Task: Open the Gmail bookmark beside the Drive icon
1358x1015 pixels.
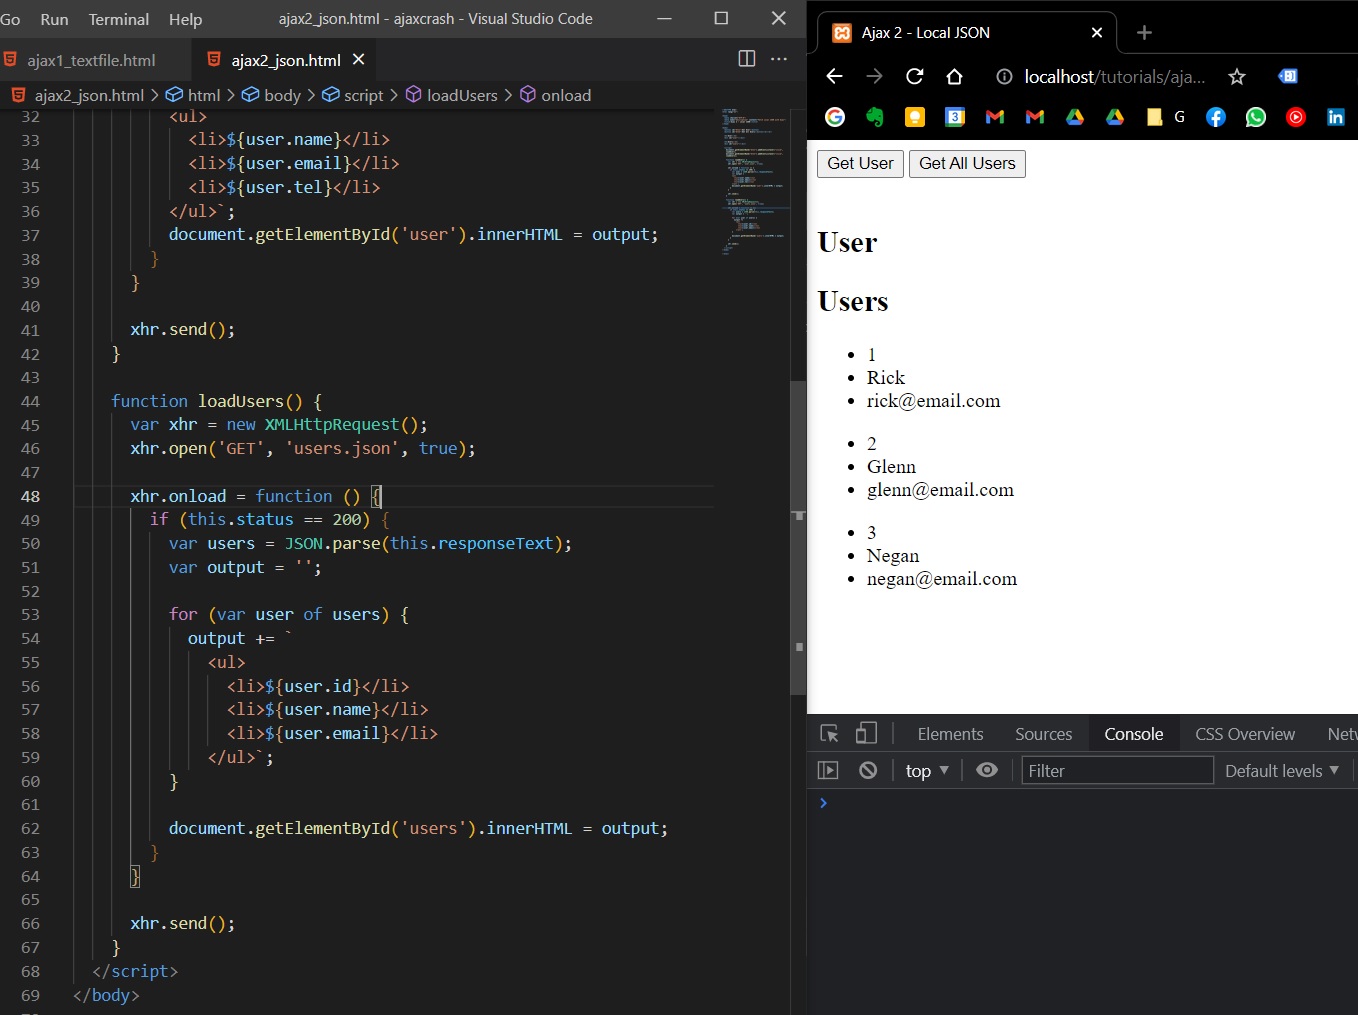Action: 1035,117
